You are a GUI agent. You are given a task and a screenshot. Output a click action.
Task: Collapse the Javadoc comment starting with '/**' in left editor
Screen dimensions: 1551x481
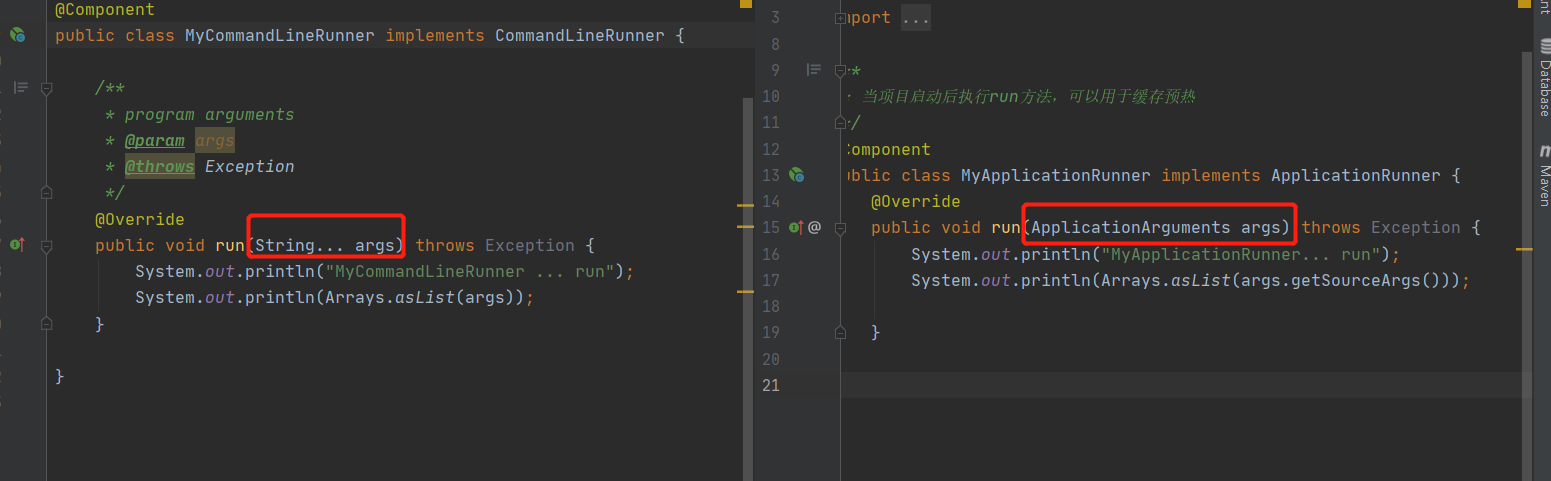click(x=46, y=89)
